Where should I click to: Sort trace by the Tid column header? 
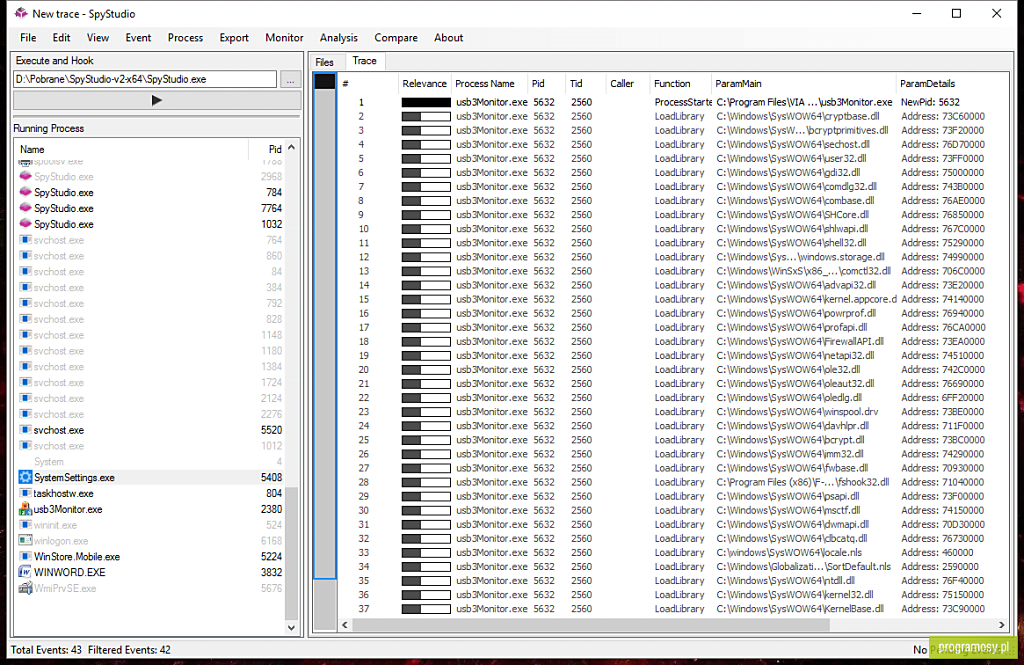point(576,84)
